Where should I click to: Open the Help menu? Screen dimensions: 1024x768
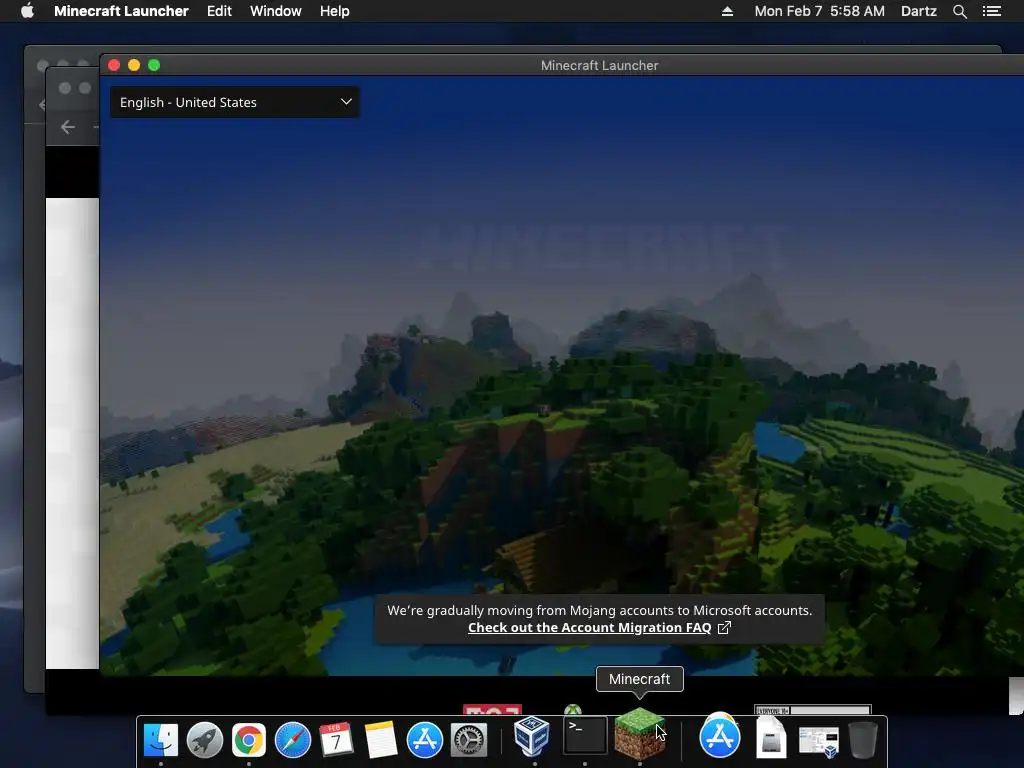(334, 11)
